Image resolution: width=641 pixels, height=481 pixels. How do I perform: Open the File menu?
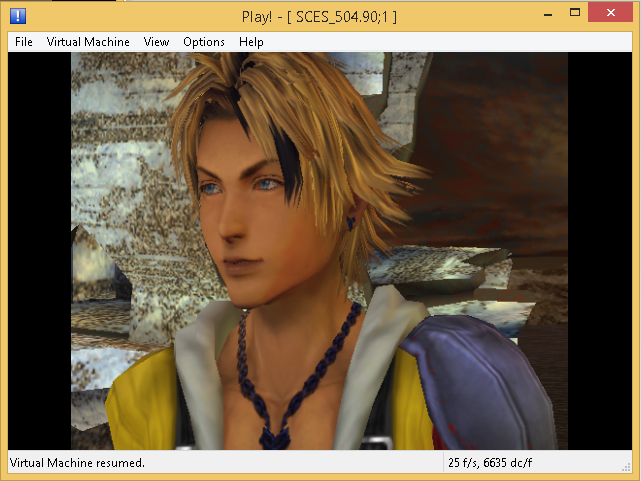pos(24,42)
